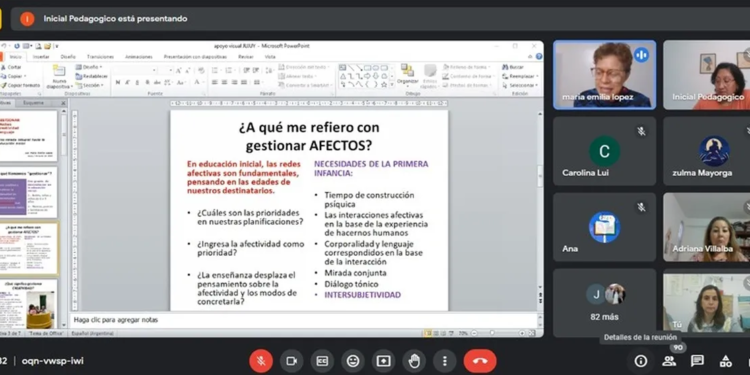
Task: Raise your hand in the meeting
Action: (414, 361)
